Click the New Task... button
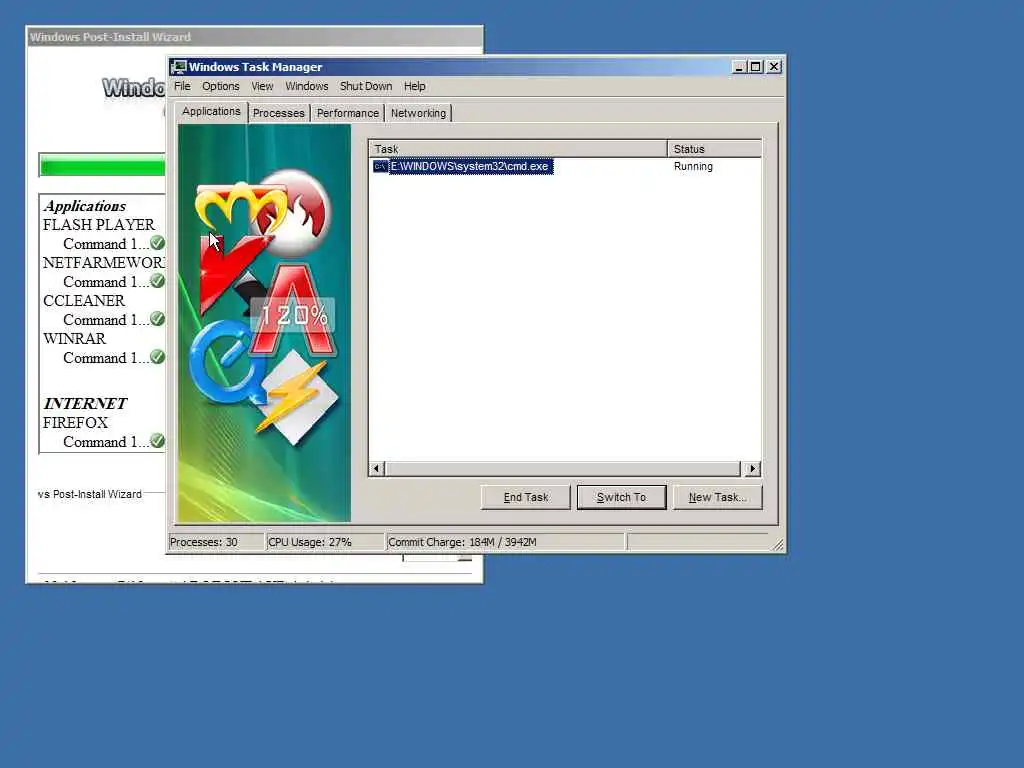 [x=717, y=497]
